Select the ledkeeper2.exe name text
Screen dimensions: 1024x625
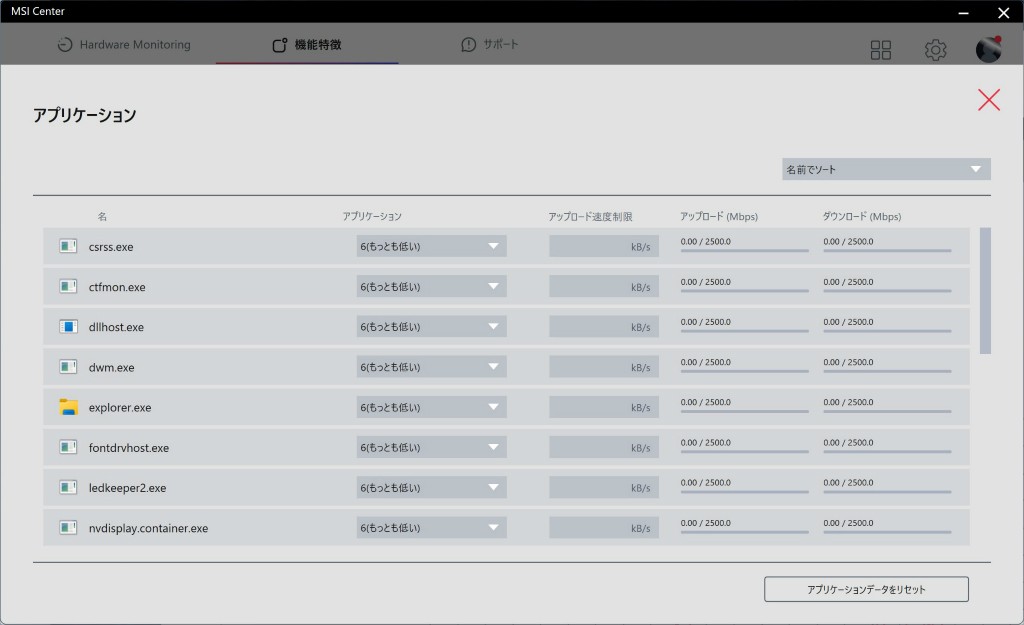coord(127,488)
